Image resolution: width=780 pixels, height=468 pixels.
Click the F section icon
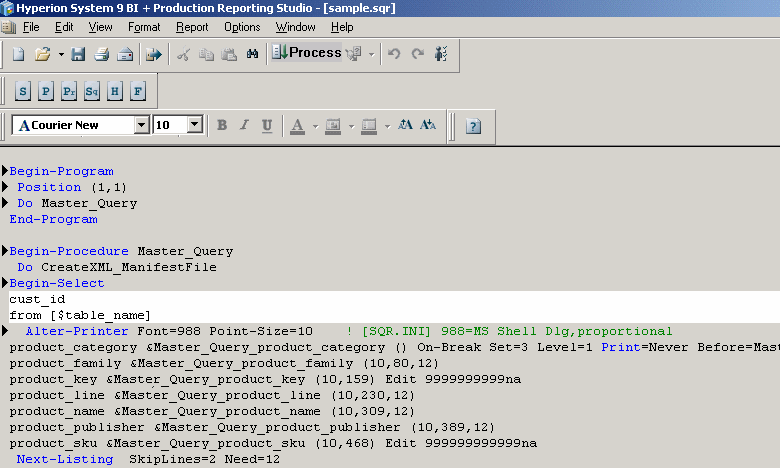coord(138,92)
